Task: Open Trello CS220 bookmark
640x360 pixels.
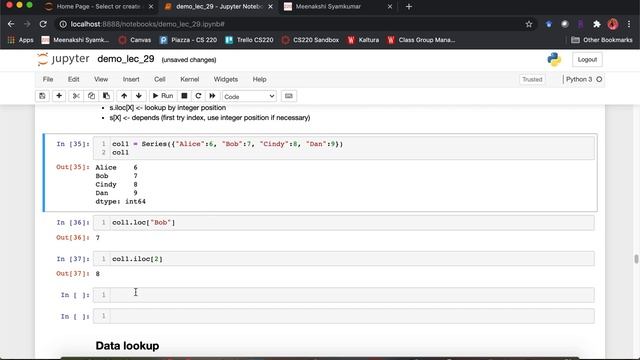Action: (x=249, y=40)
